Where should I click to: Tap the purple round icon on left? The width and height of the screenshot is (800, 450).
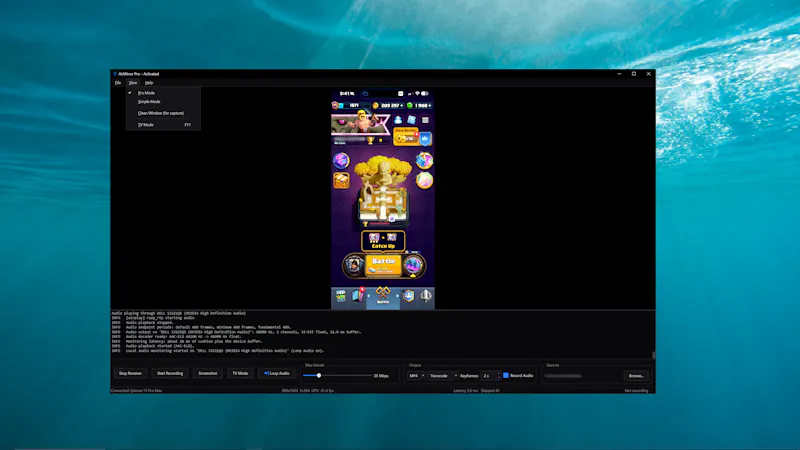341,161
